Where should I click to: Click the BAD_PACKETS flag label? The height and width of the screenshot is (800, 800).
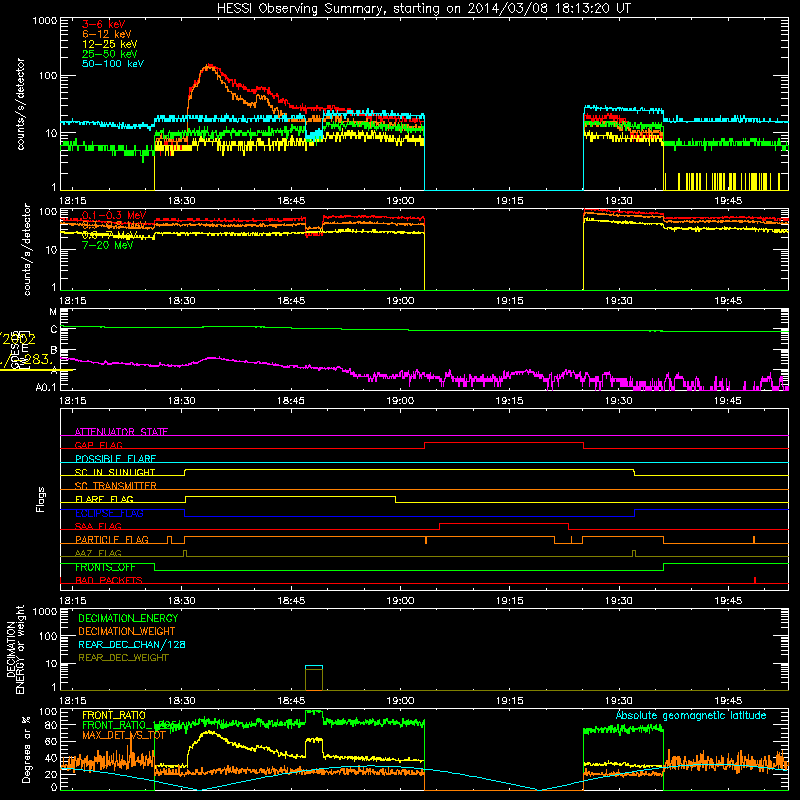[x=109, y=580]
